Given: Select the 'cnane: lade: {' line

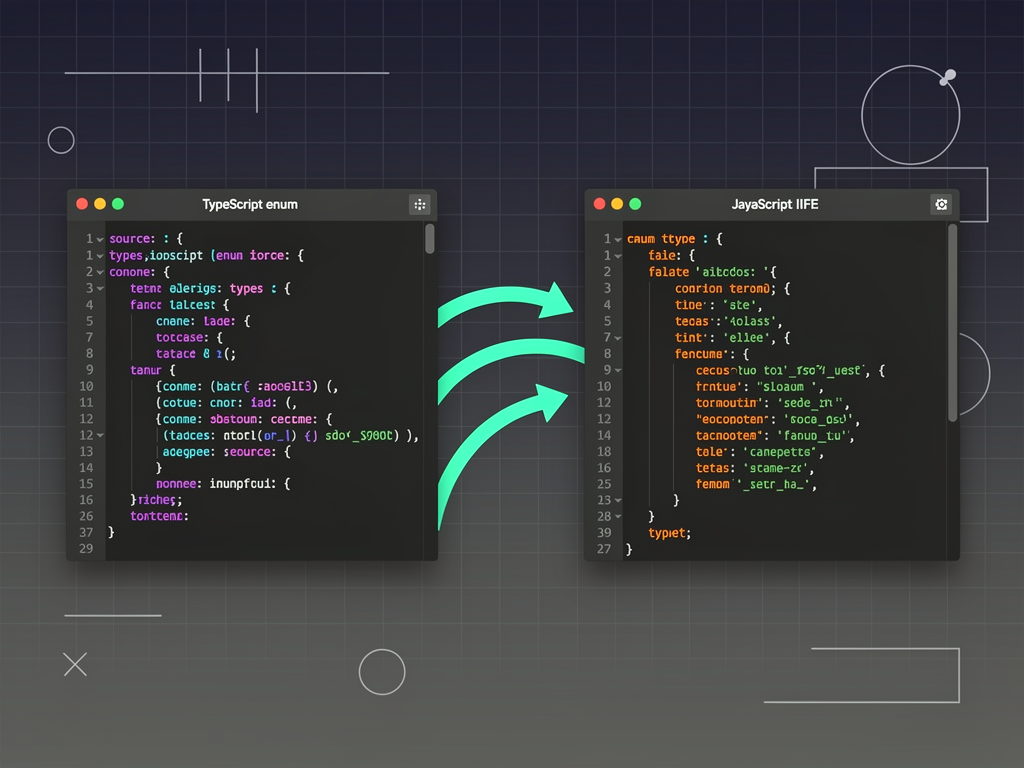Looking at the screenshot, I should click(203, 321).
